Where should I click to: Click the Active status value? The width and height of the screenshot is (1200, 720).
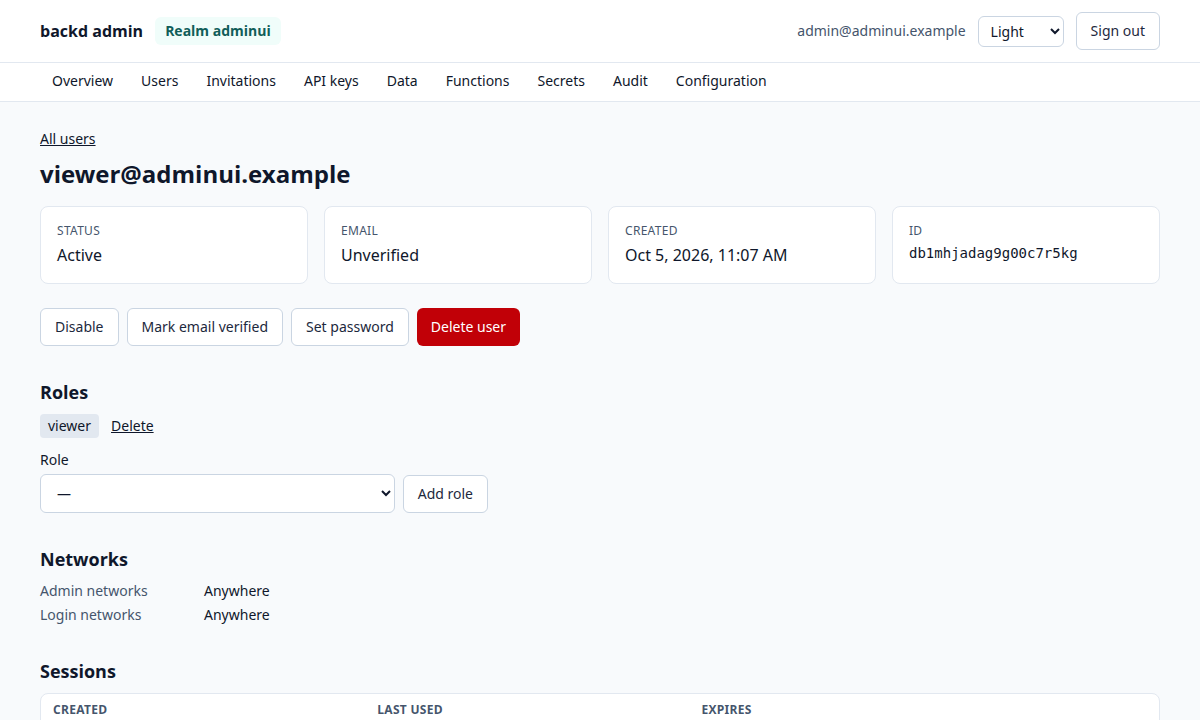(79, 255)
